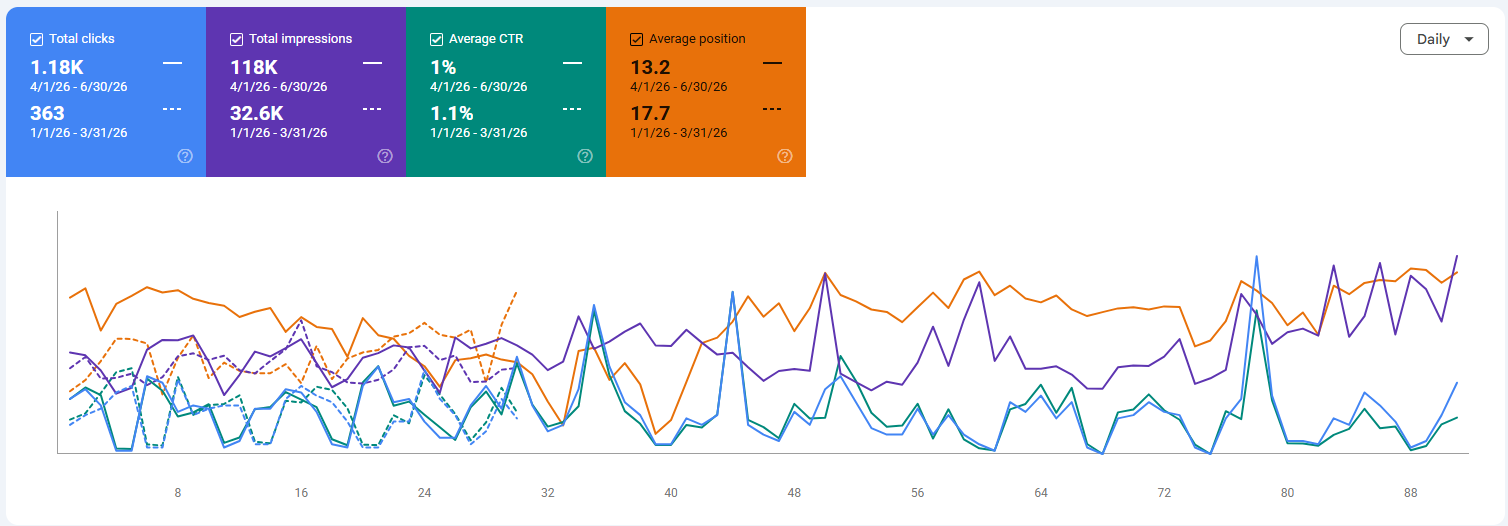Click x-axis label 40

point(671,493)
